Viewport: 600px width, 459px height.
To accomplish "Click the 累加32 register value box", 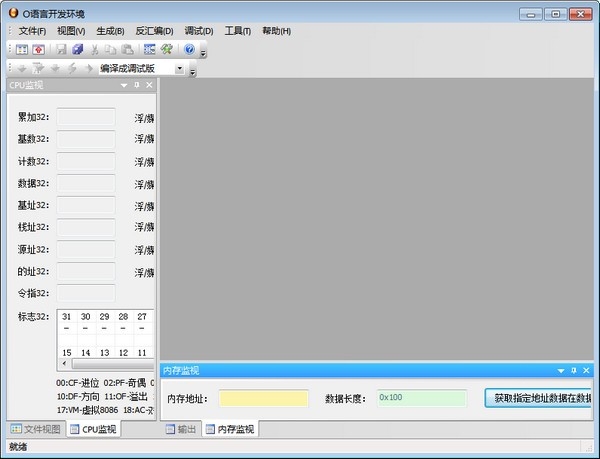I will (x=85, y=118).
